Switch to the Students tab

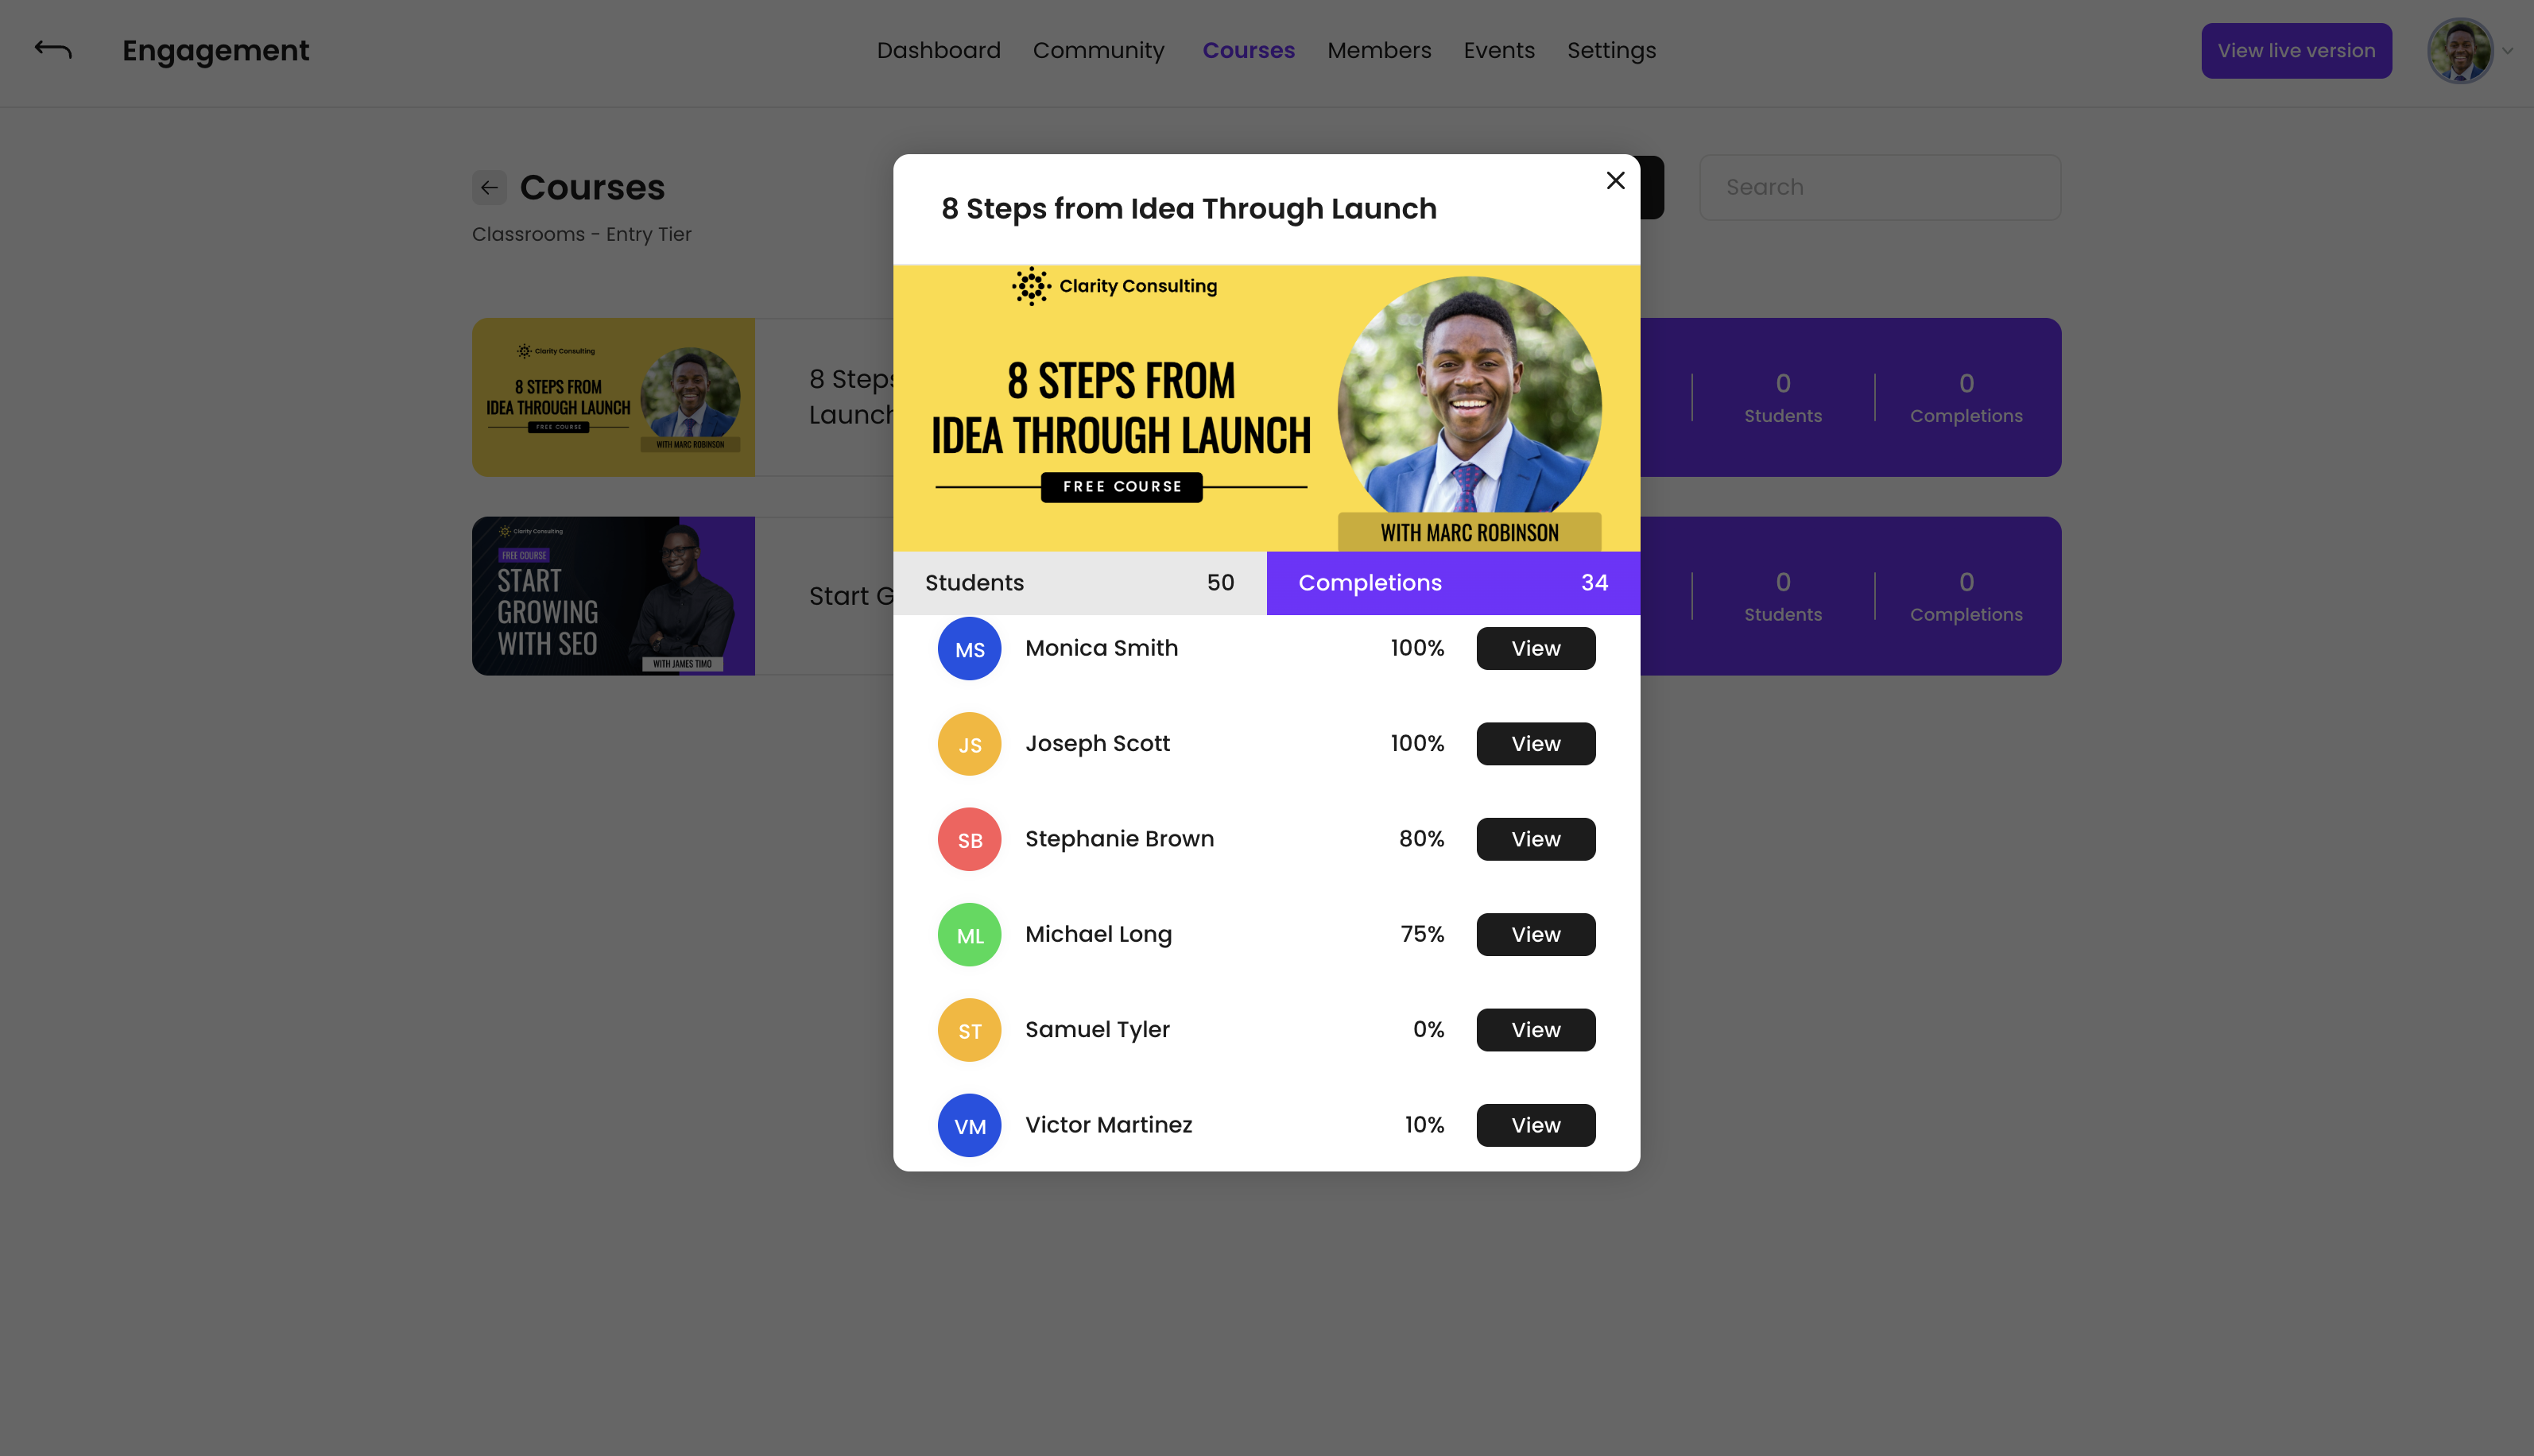[x=1079, y=583]
